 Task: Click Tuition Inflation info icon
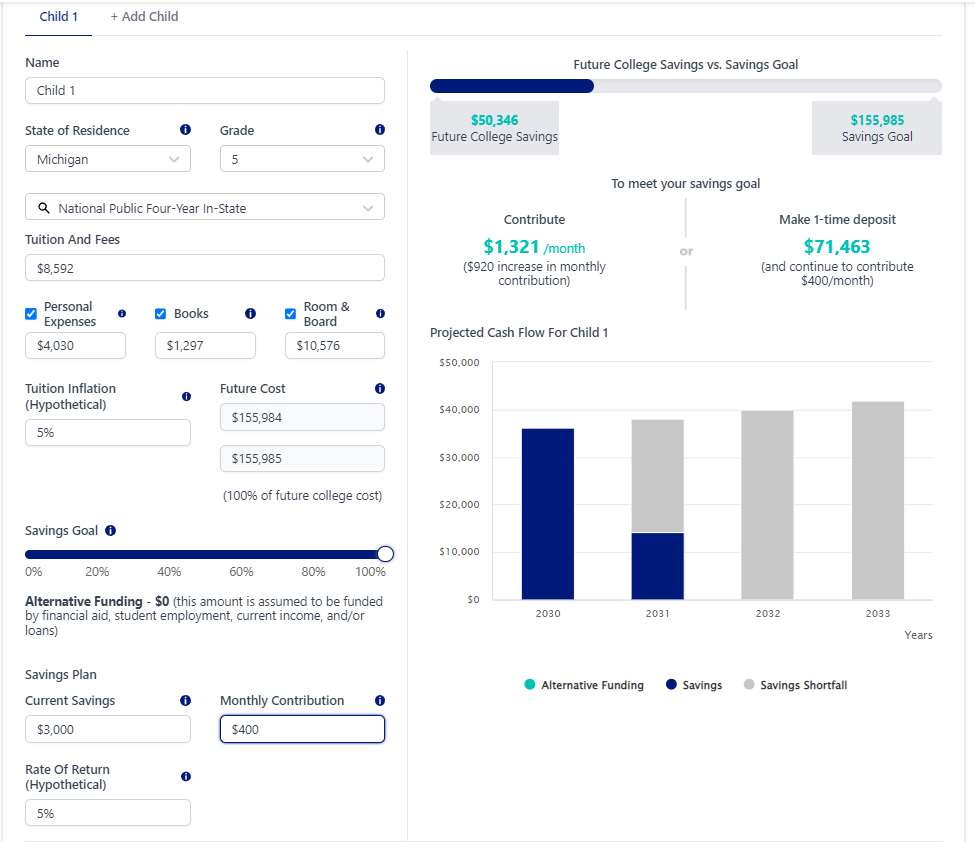click(x=186, y=397)
